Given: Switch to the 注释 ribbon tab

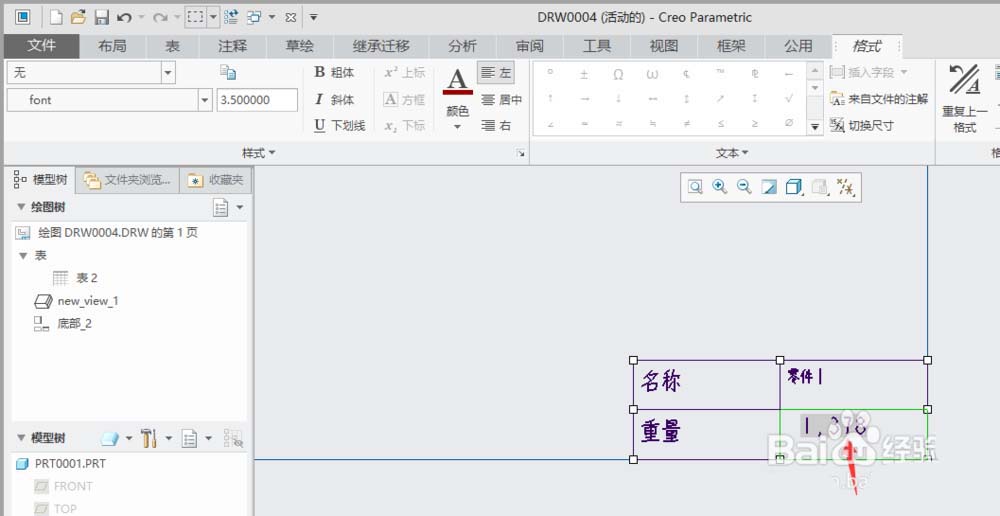Looking at the screenshot, I should pyautogui.click(x=232, y=46).
